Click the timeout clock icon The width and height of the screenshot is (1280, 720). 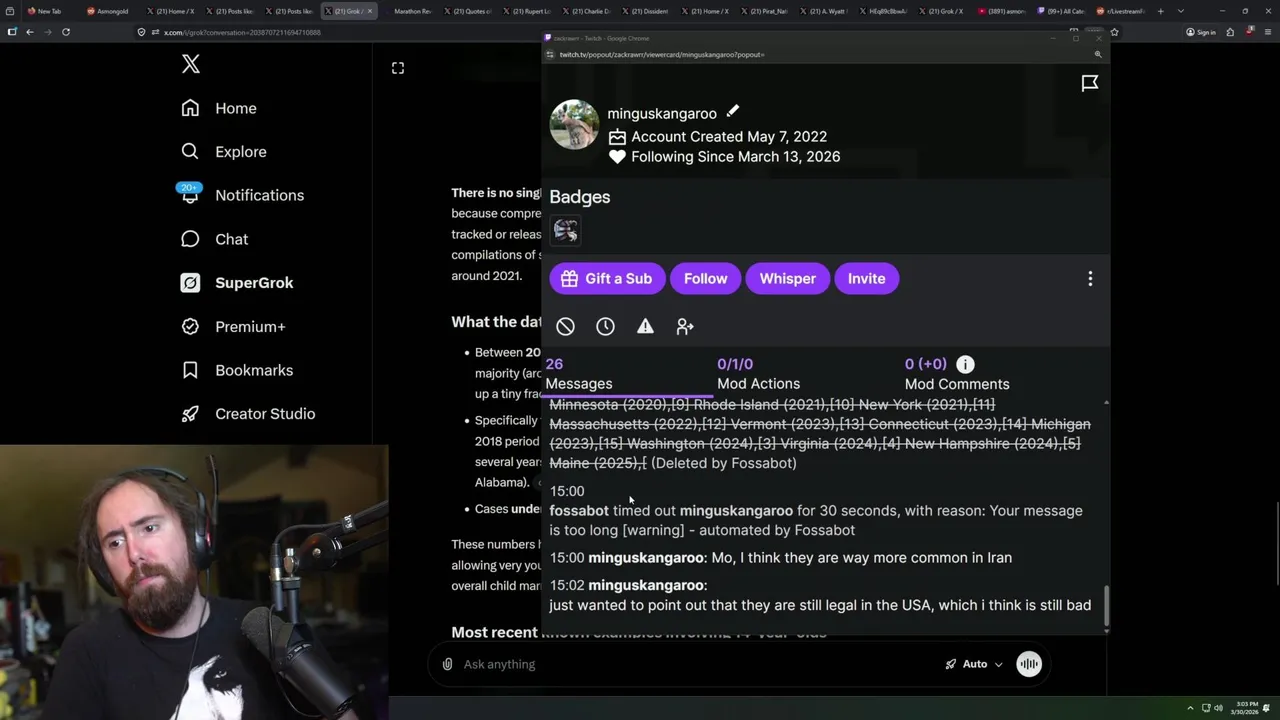(605, 326)
